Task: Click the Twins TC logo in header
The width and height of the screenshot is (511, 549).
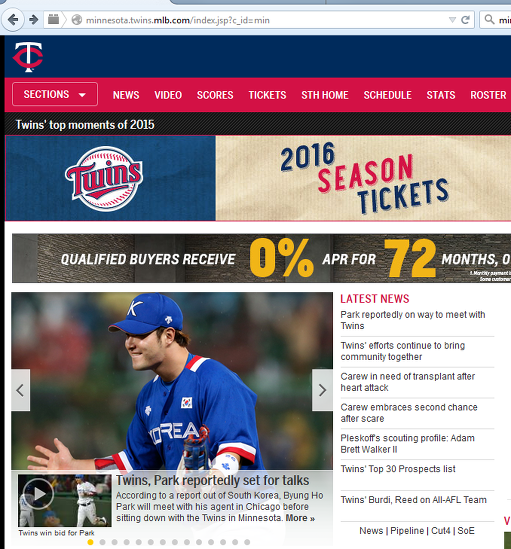Action: tap(28, 56)
